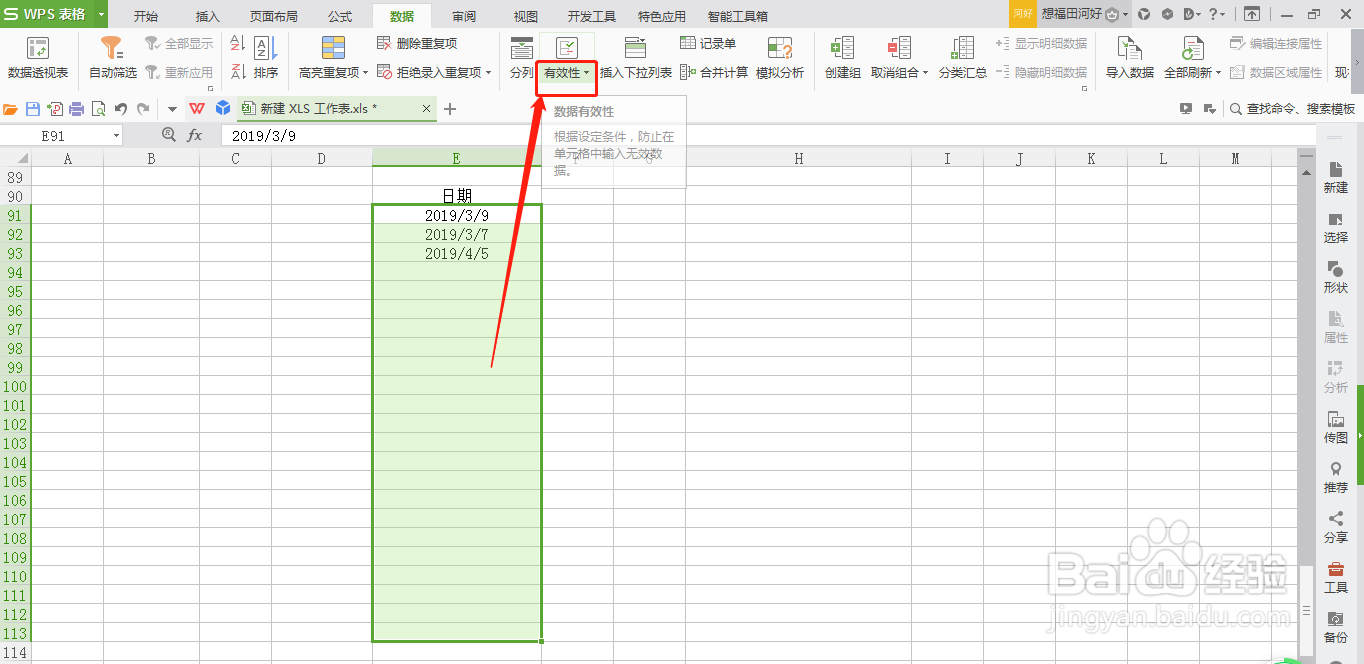Open the 智能工具箱 ribbon tab
Viewport: 1364px width, 664px height.
point(737,16)
